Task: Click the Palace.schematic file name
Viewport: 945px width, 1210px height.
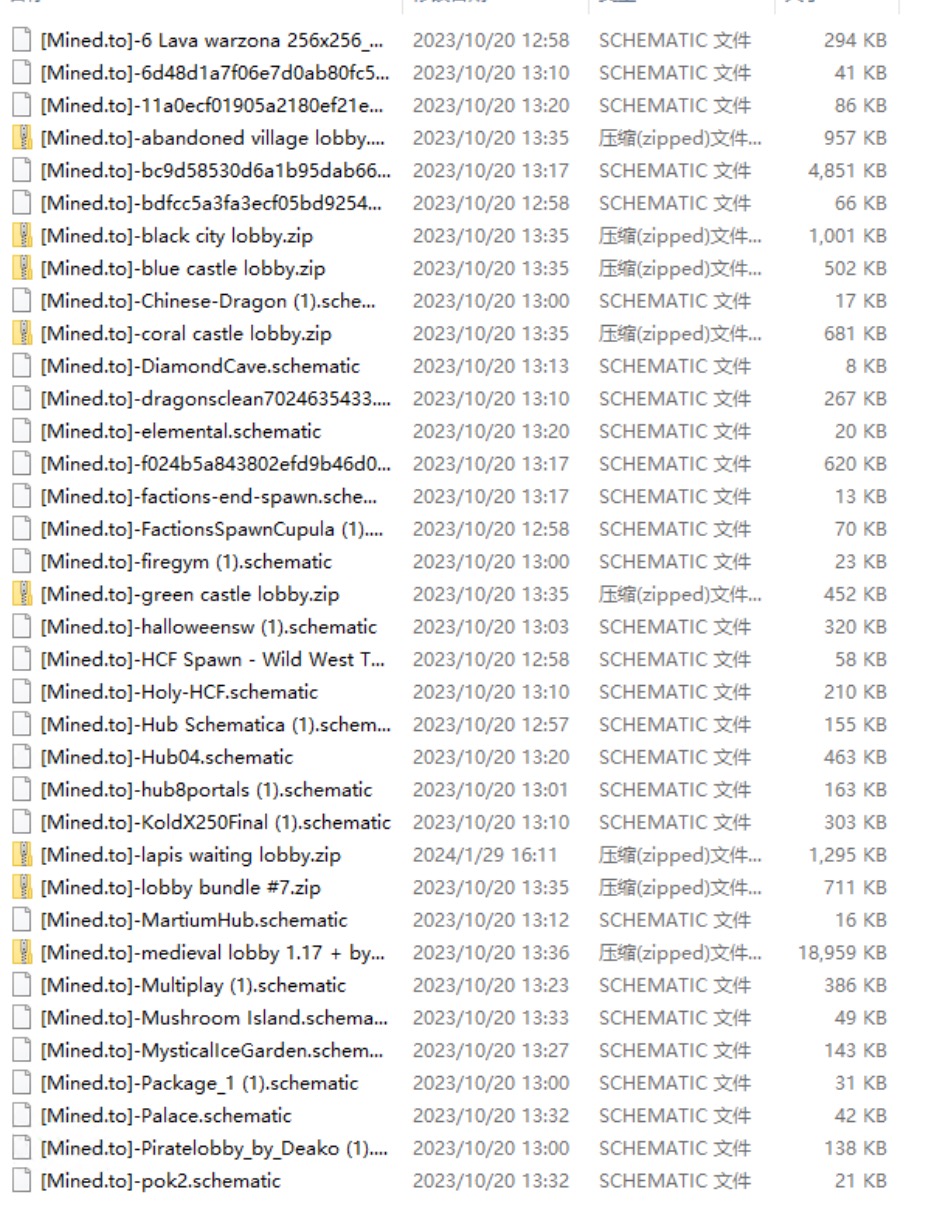Action: point(166,1116)
